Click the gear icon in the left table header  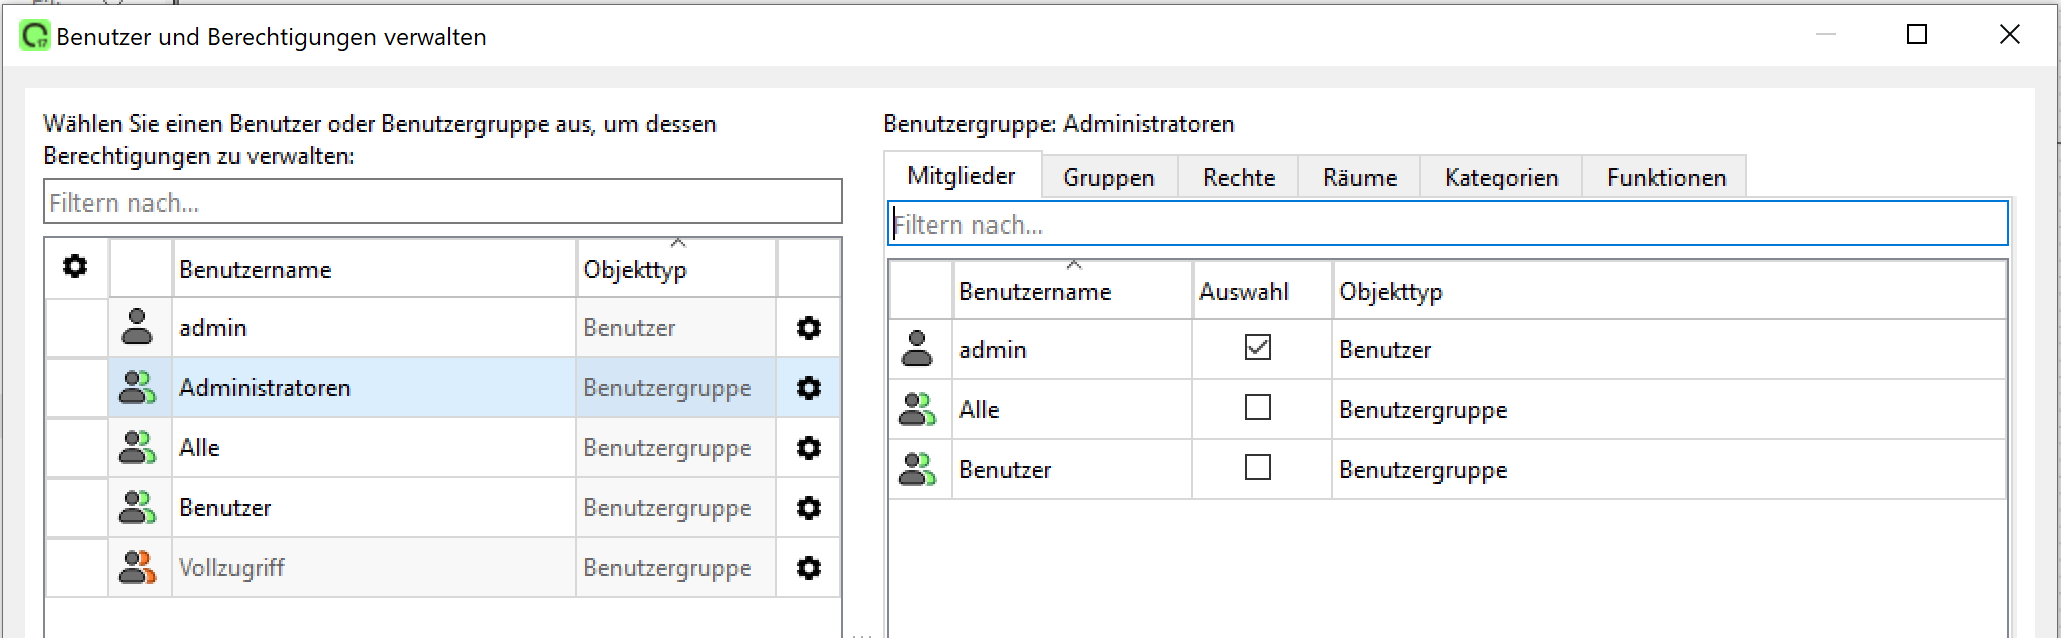[75, 266]
